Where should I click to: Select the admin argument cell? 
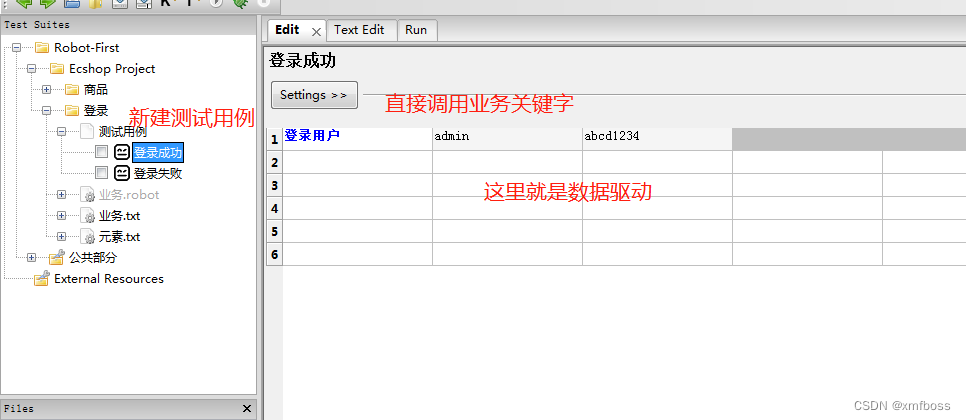[x=507, y=139]
